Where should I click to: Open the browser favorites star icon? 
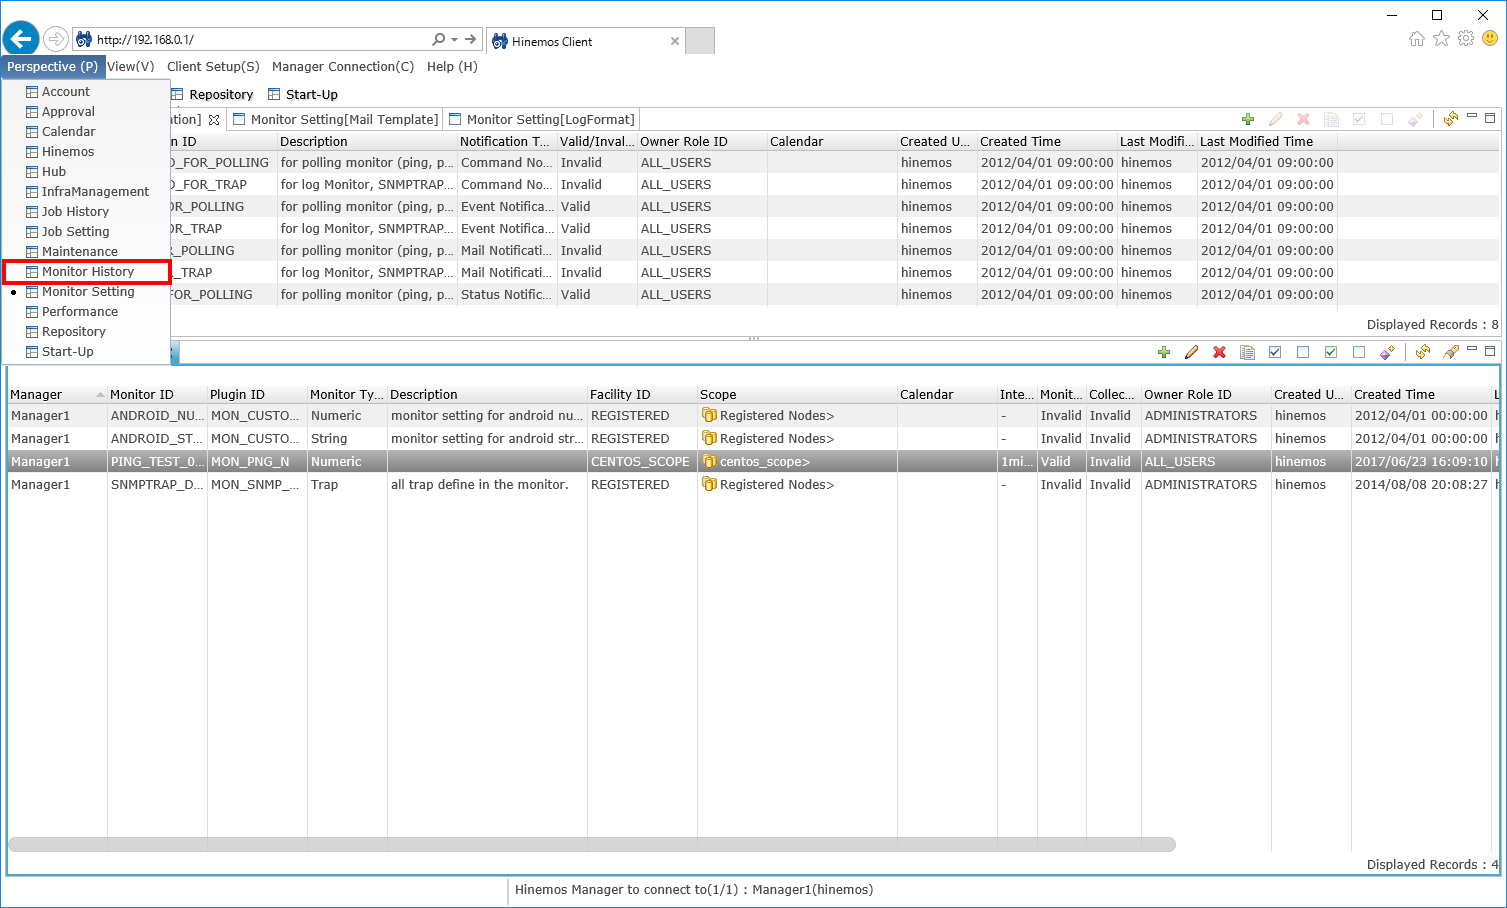tap(1441, 39)
